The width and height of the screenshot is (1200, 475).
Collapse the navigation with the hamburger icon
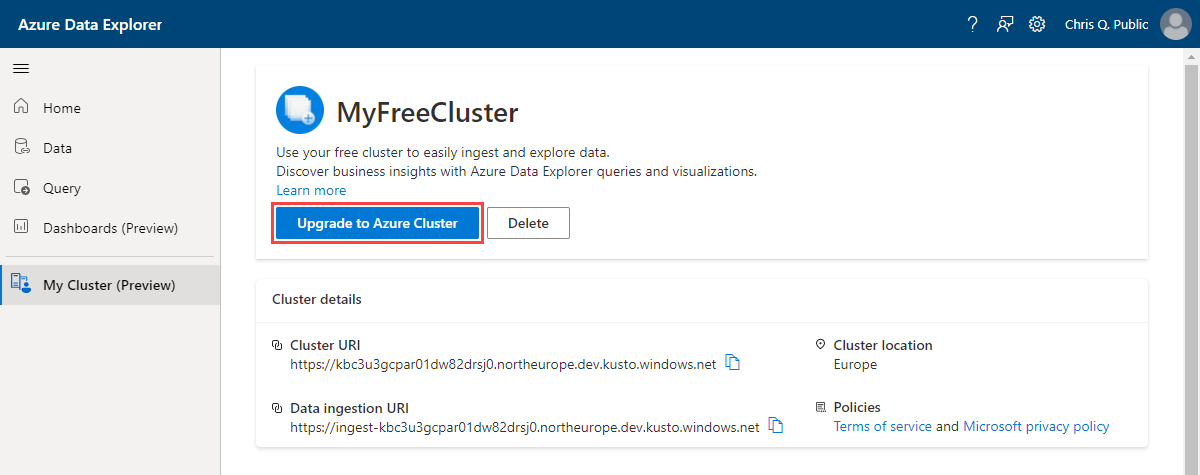click(20, 68)
